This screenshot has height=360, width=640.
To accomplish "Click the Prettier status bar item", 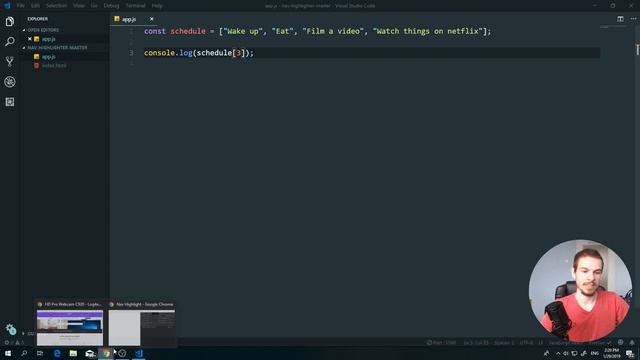I will [x=599, y=343].
